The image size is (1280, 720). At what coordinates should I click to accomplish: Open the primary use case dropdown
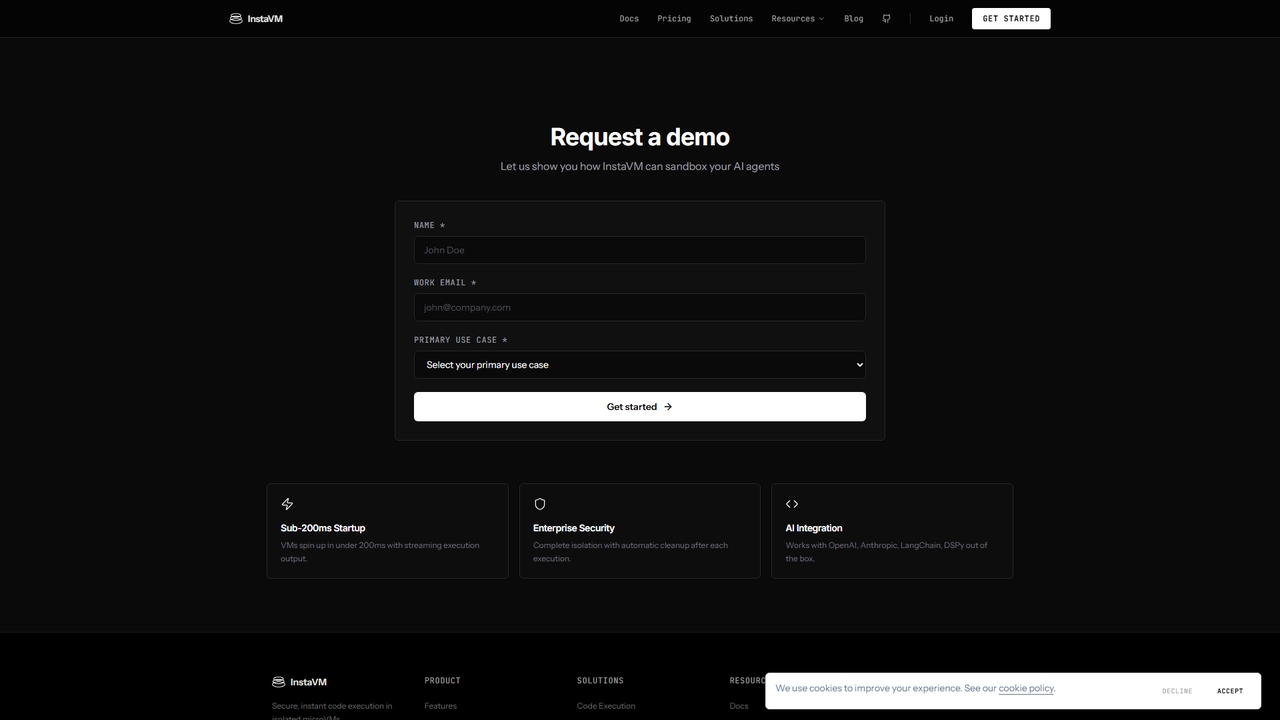tap(640, 365)
